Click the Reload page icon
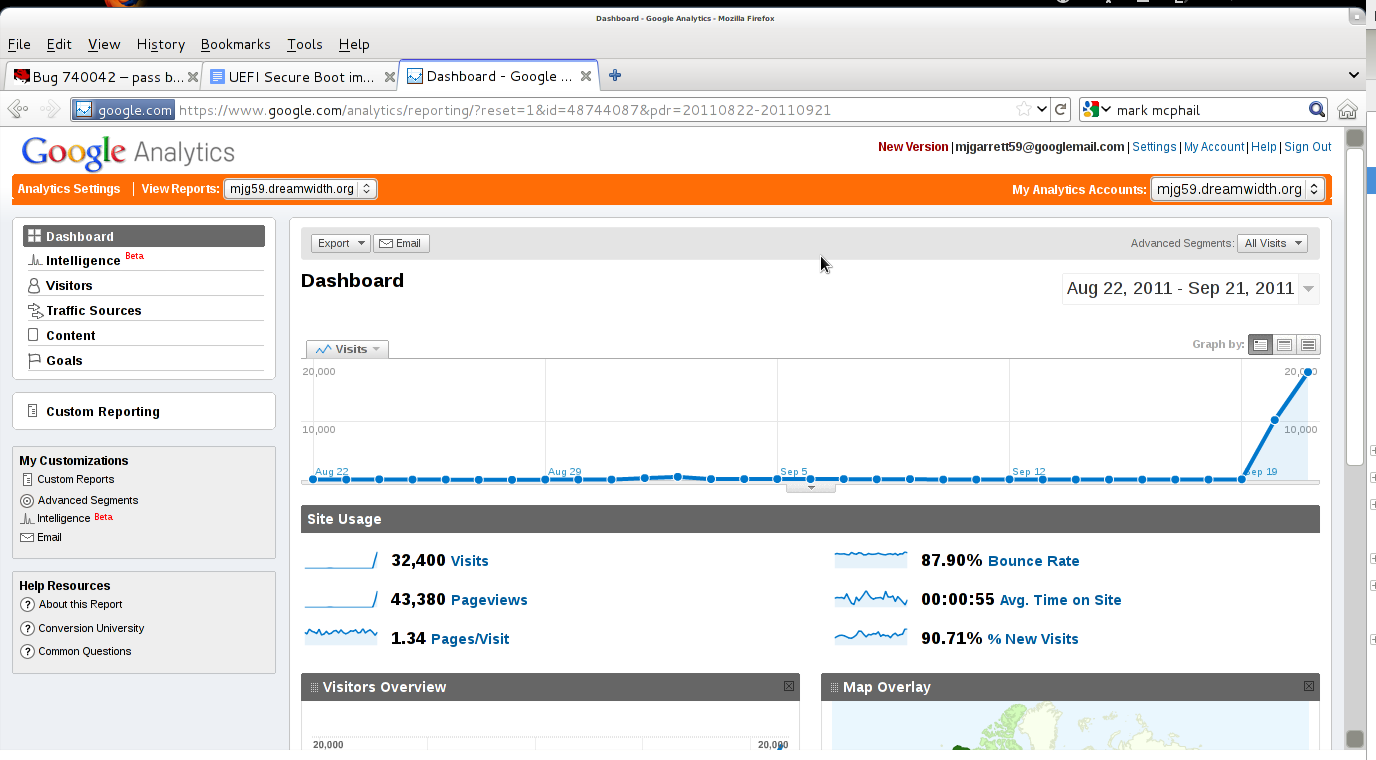Image resolution: width=1376 pixels, height=760 pixels. pos(1061,110)
